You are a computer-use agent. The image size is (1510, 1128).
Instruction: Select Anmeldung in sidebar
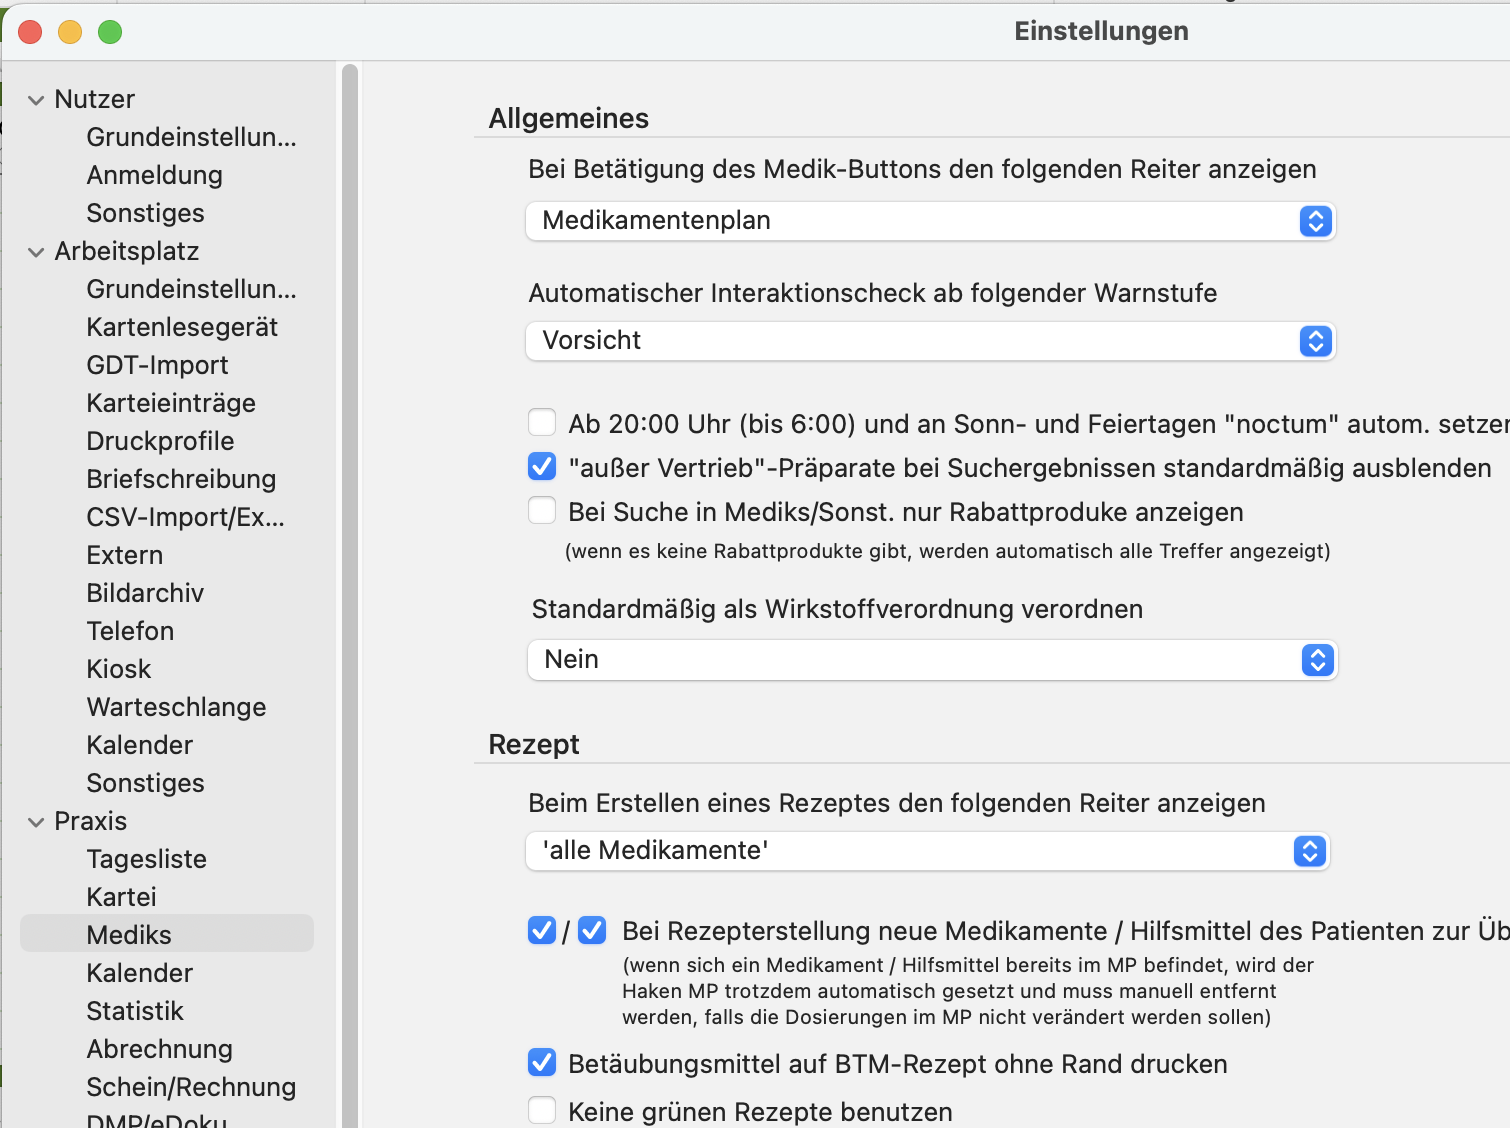[154, 175]
